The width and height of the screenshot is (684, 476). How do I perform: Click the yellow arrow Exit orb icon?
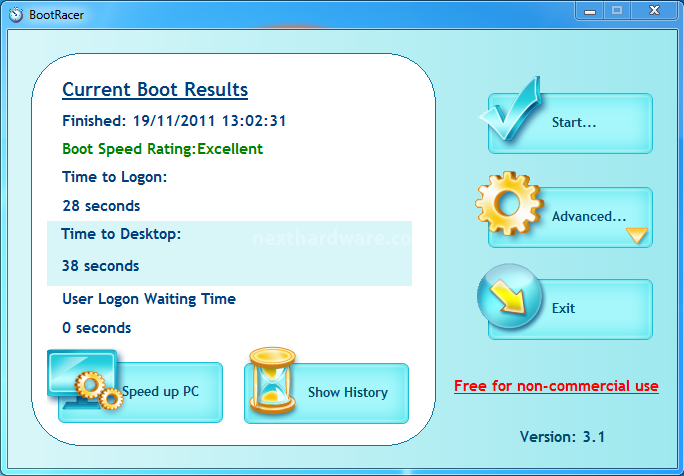(510, 296)
